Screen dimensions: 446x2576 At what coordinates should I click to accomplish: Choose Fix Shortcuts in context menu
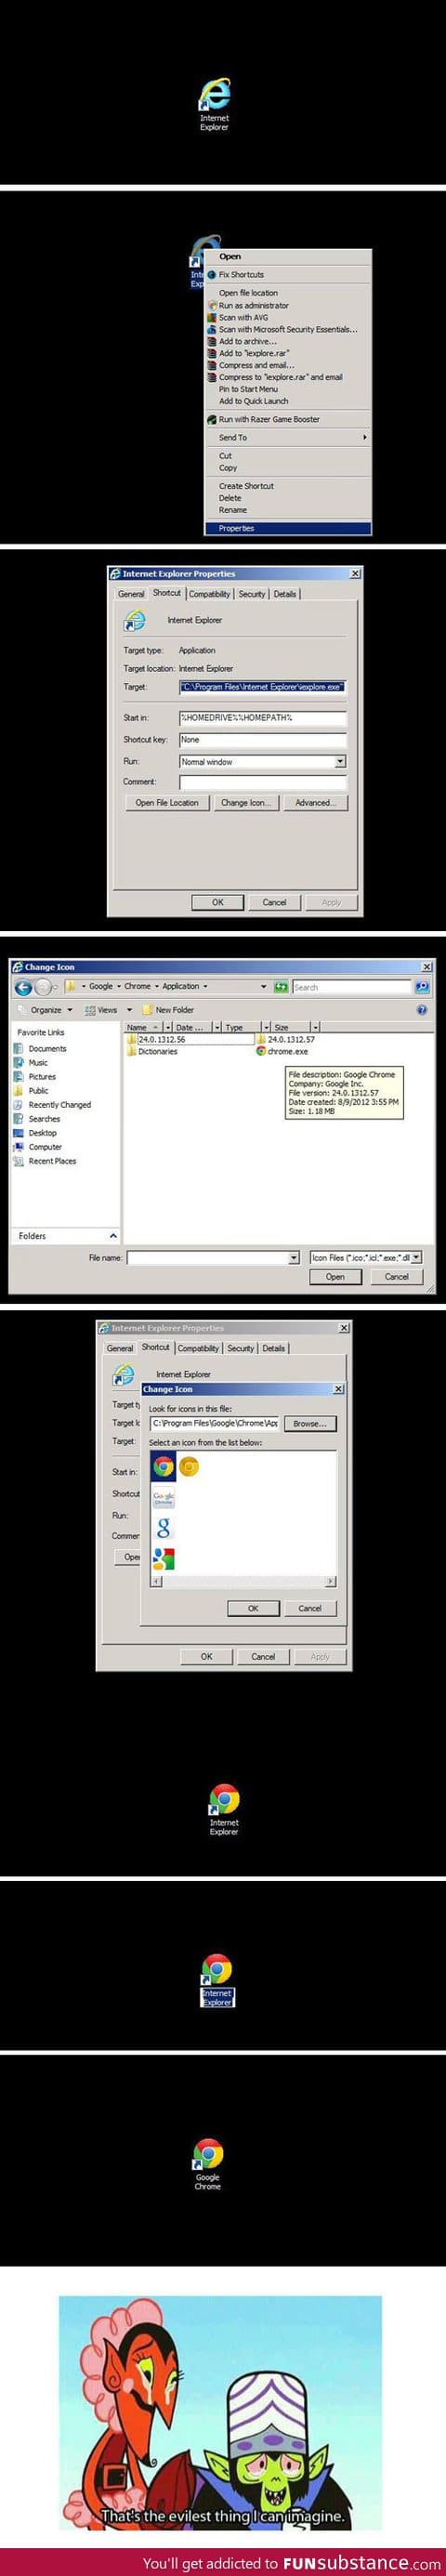288,274
